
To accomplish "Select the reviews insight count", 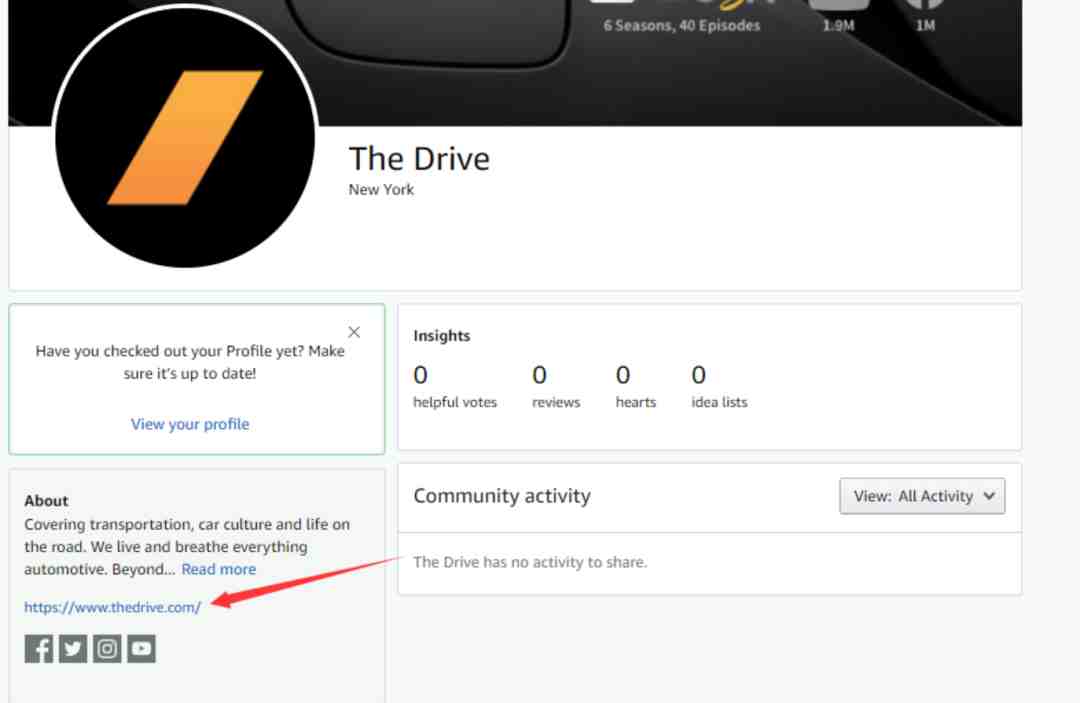I will [539, 375].
